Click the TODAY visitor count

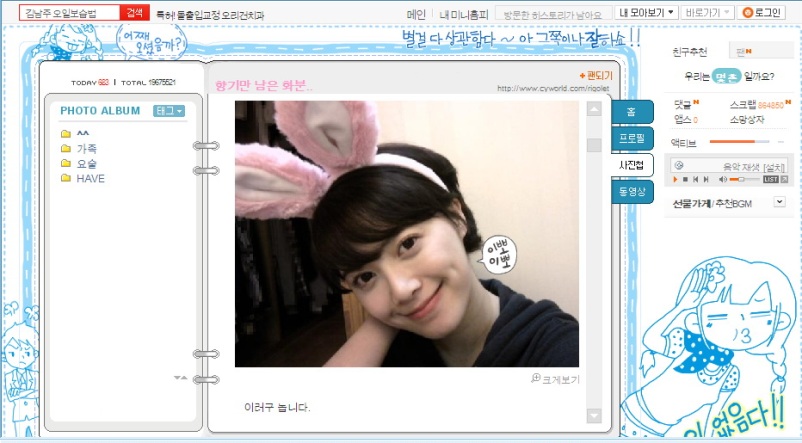click(x=90, y=82)
